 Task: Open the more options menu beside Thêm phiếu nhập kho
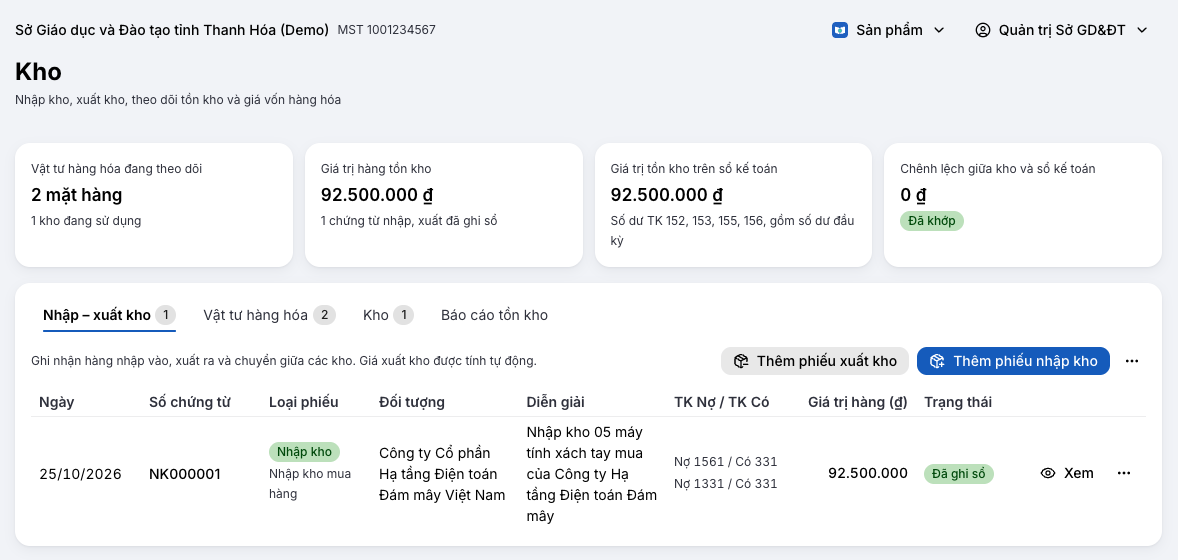(1132, 361)
